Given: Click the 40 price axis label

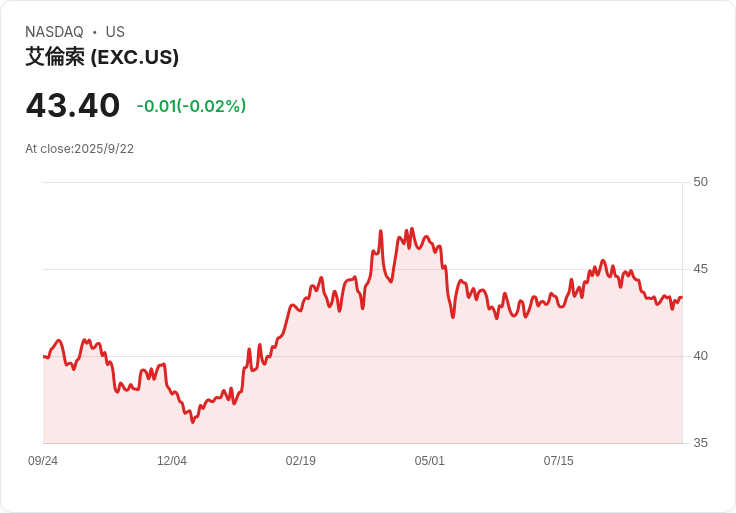Looking at the screenshot, I should (x=700, y=356).
